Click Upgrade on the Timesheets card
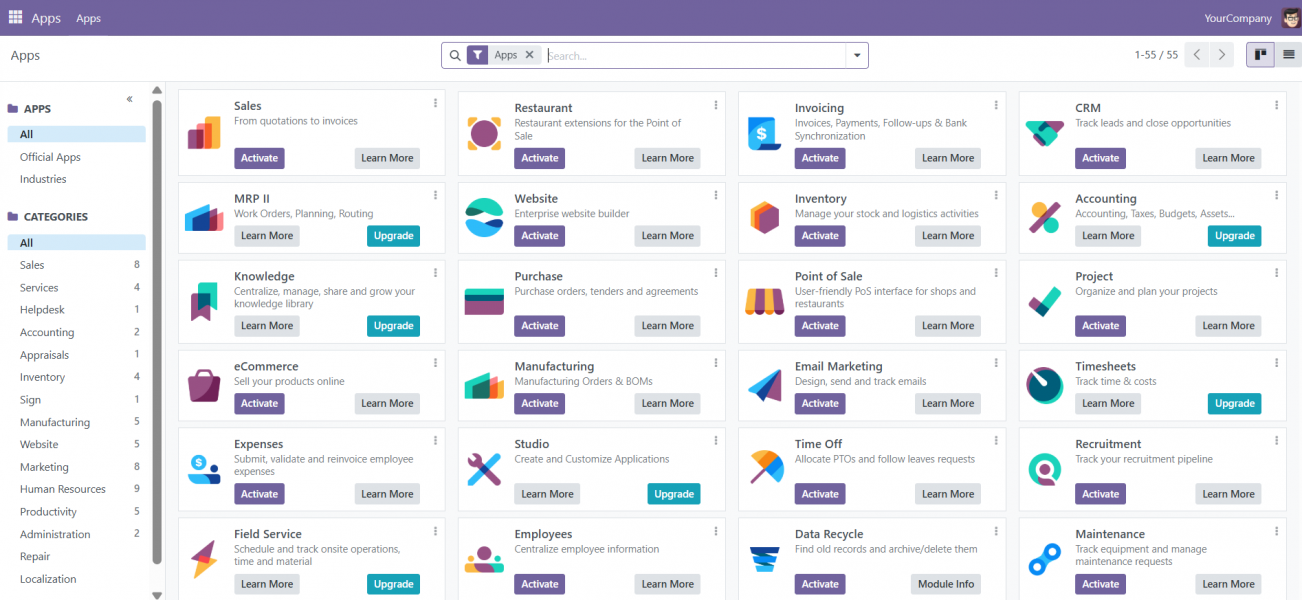 point(1233,404)
